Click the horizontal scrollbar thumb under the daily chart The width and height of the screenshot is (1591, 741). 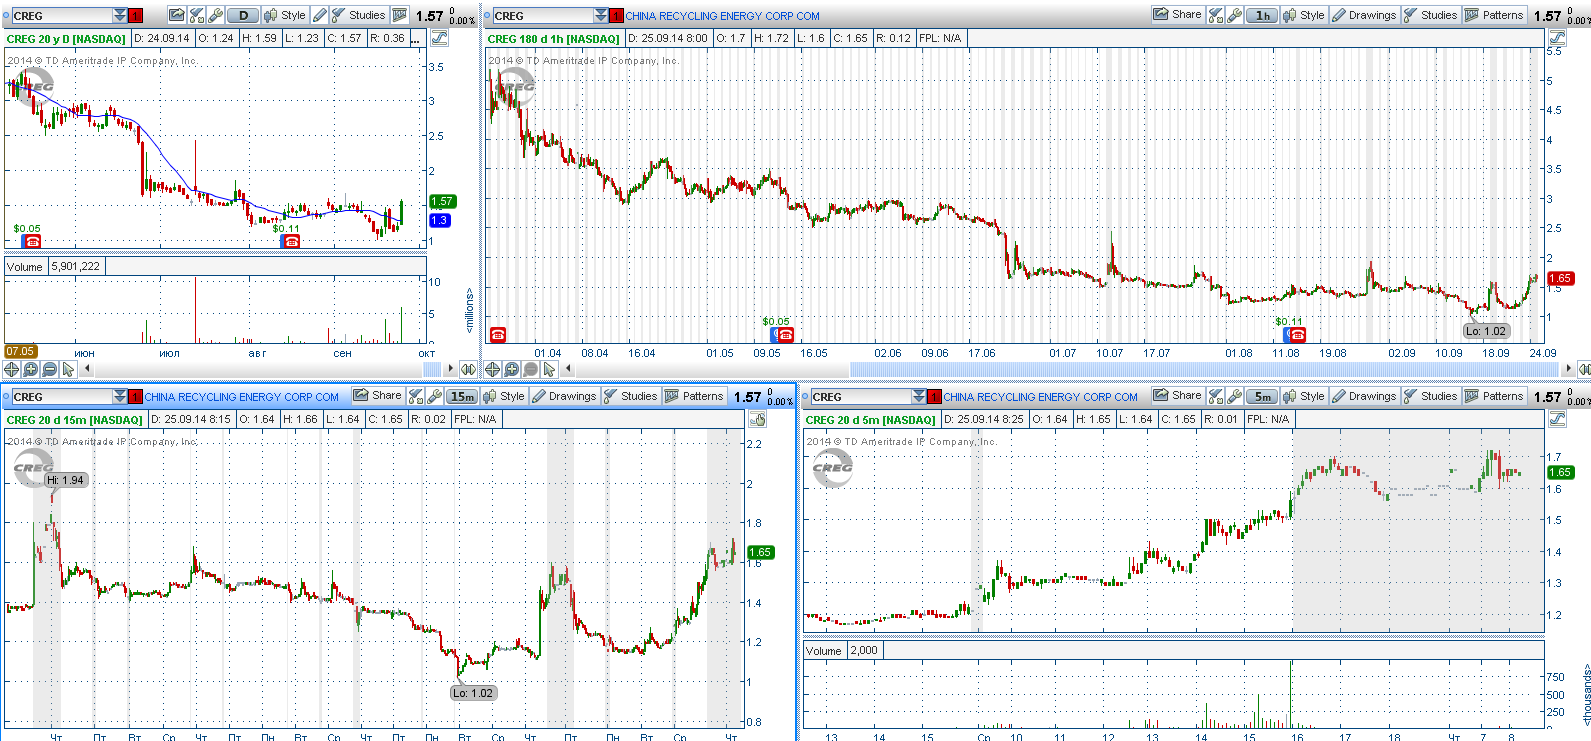point(431,369)
